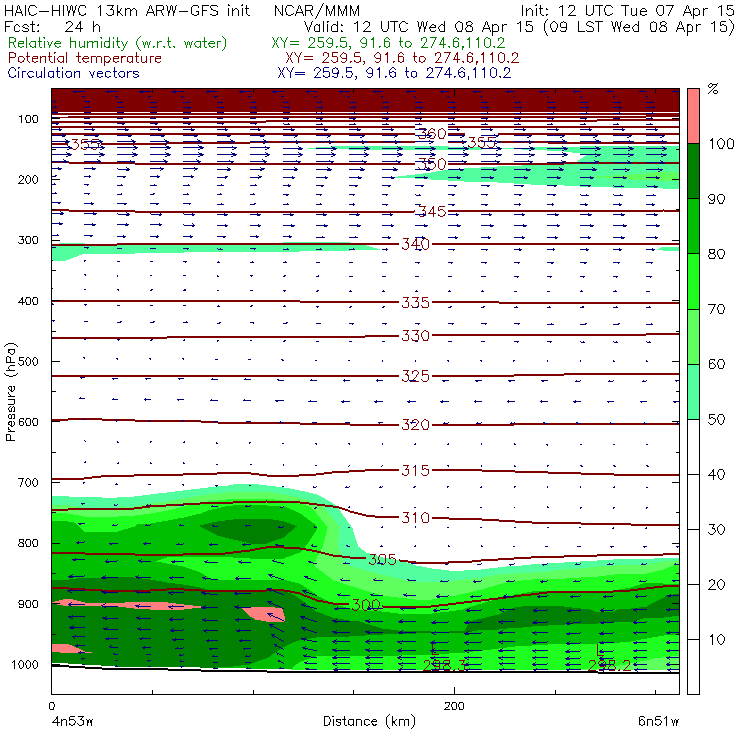The image size is (740, 740).
Task: Click the pink color band above 100%
Action: (693, 116)
